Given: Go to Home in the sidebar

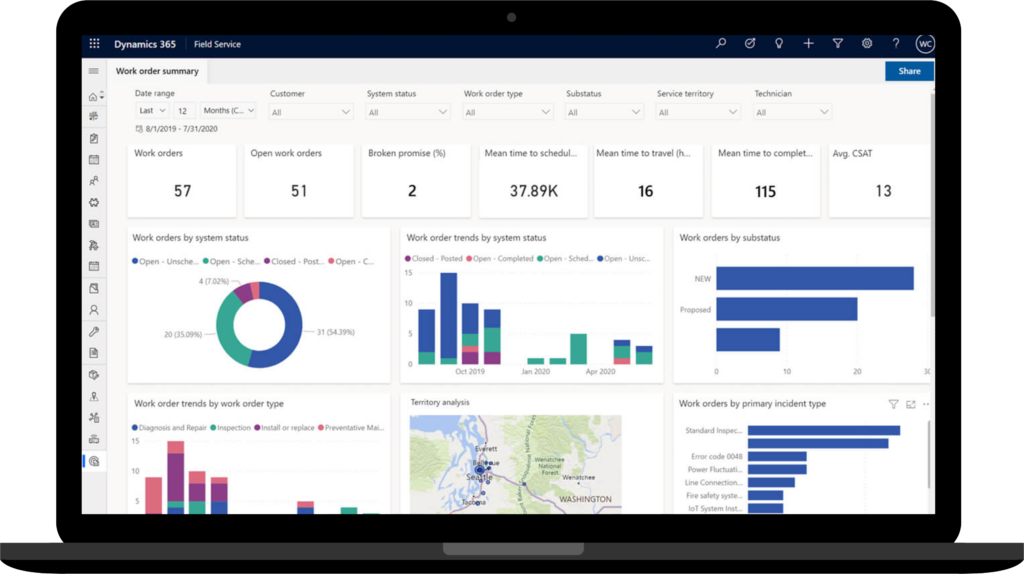Looking at the screenshot, I should coord(93,97).
